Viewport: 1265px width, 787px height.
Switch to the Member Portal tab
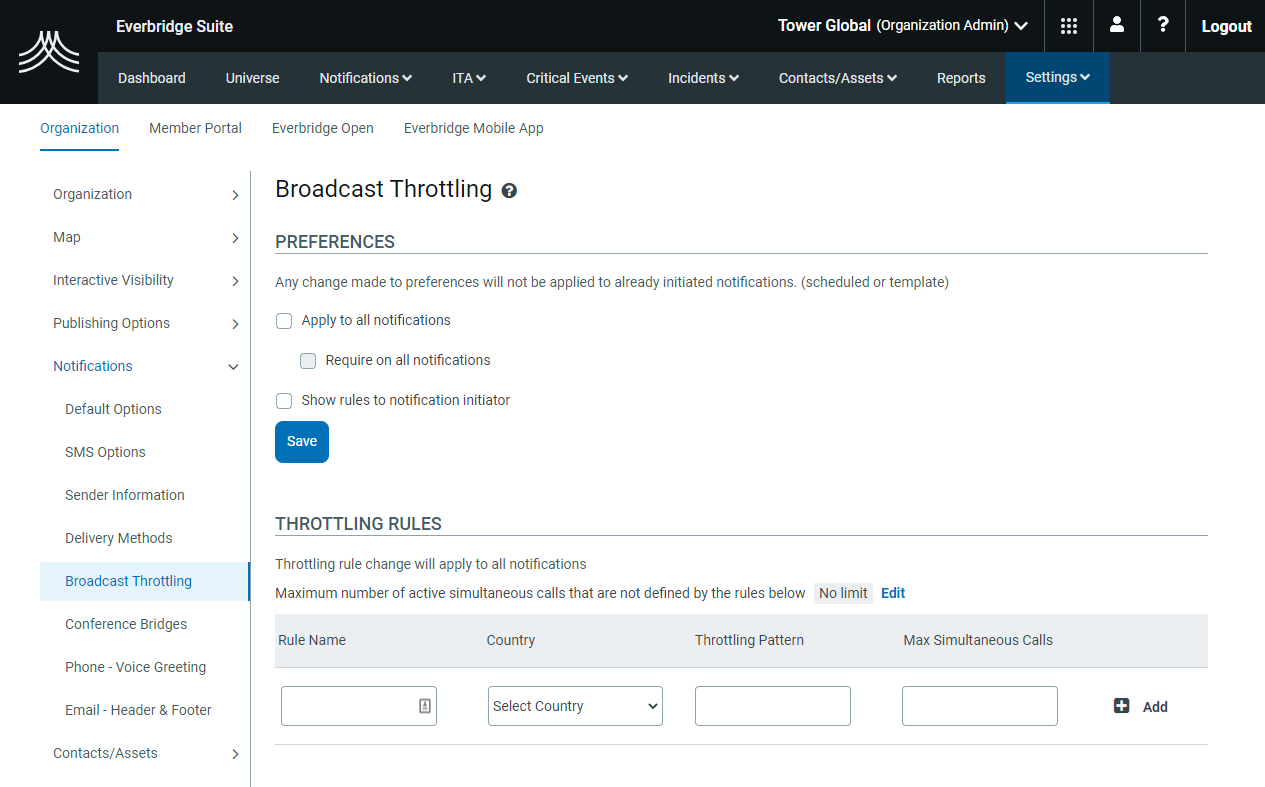(x=195, y=128)
